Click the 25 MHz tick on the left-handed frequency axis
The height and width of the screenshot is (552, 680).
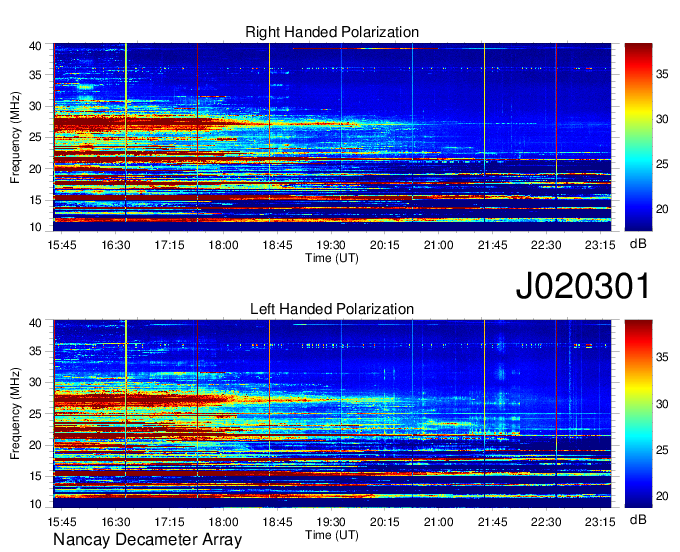pyautogui.click(x=36, y=414)
